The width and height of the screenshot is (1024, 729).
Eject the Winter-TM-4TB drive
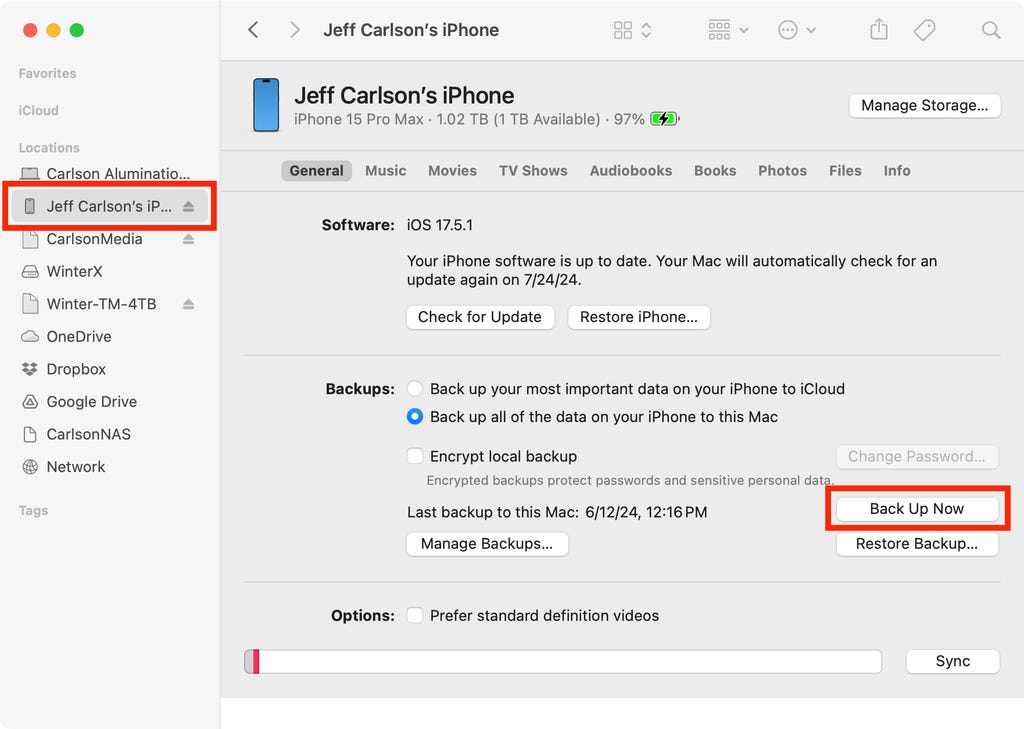coord(189,304)
